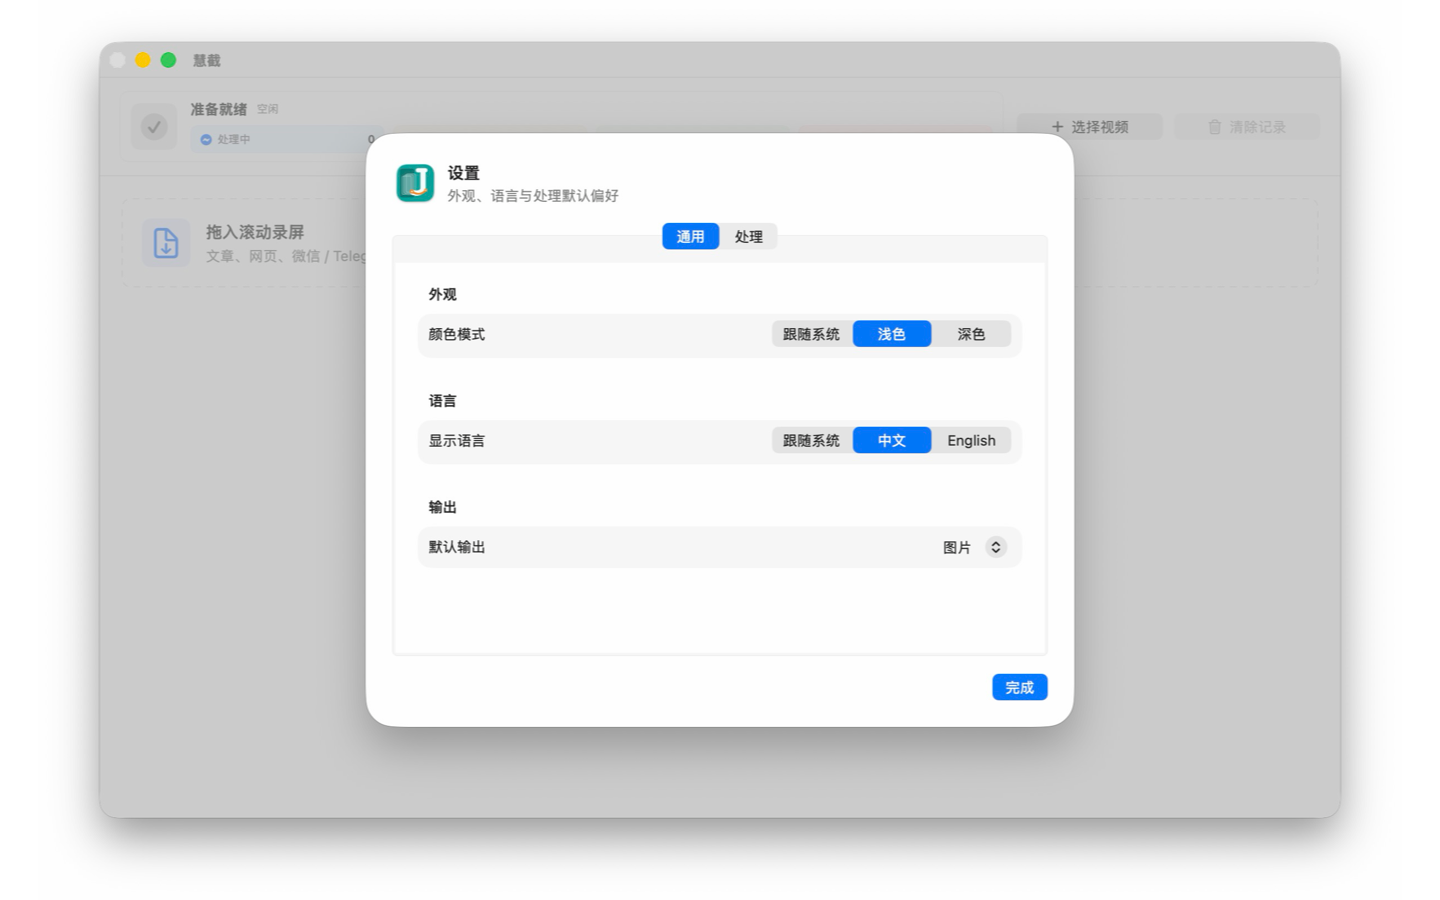This screenshot has width=1440, height=900.
Task: Switch to the 处理 tab
Action: click(748, 236)
